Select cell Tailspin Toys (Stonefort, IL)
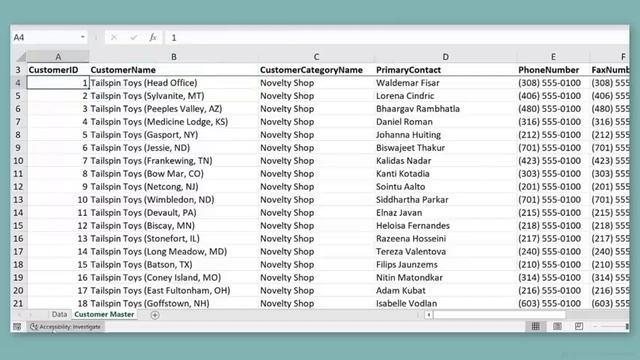This screenshot has width=640, height=360. point(173,239)
